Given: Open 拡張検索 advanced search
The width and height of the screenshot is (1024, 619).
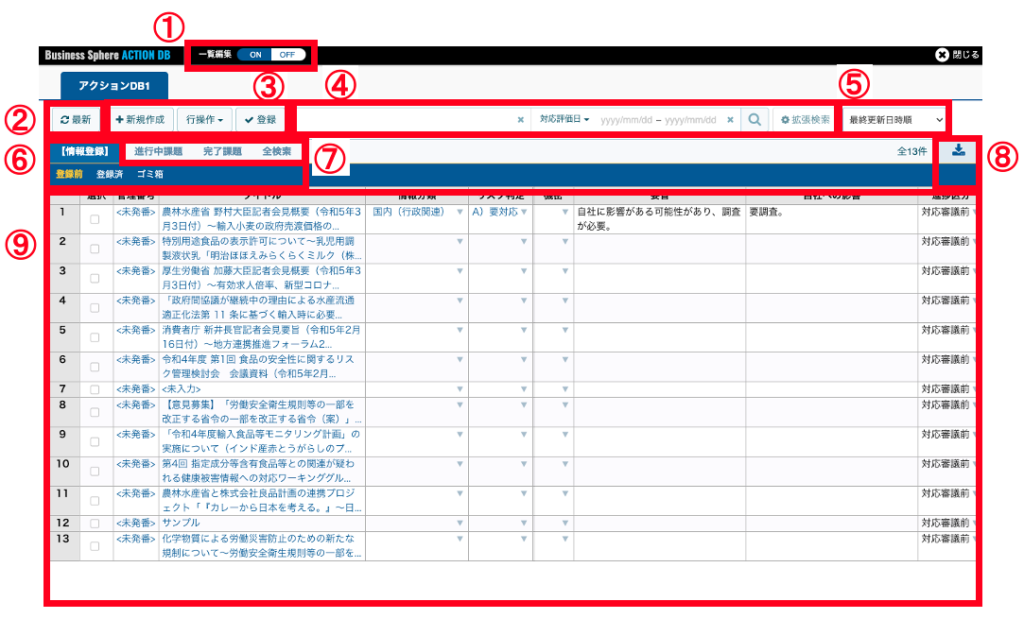Looking at the screenshot, I should click(x=805, y=120).
